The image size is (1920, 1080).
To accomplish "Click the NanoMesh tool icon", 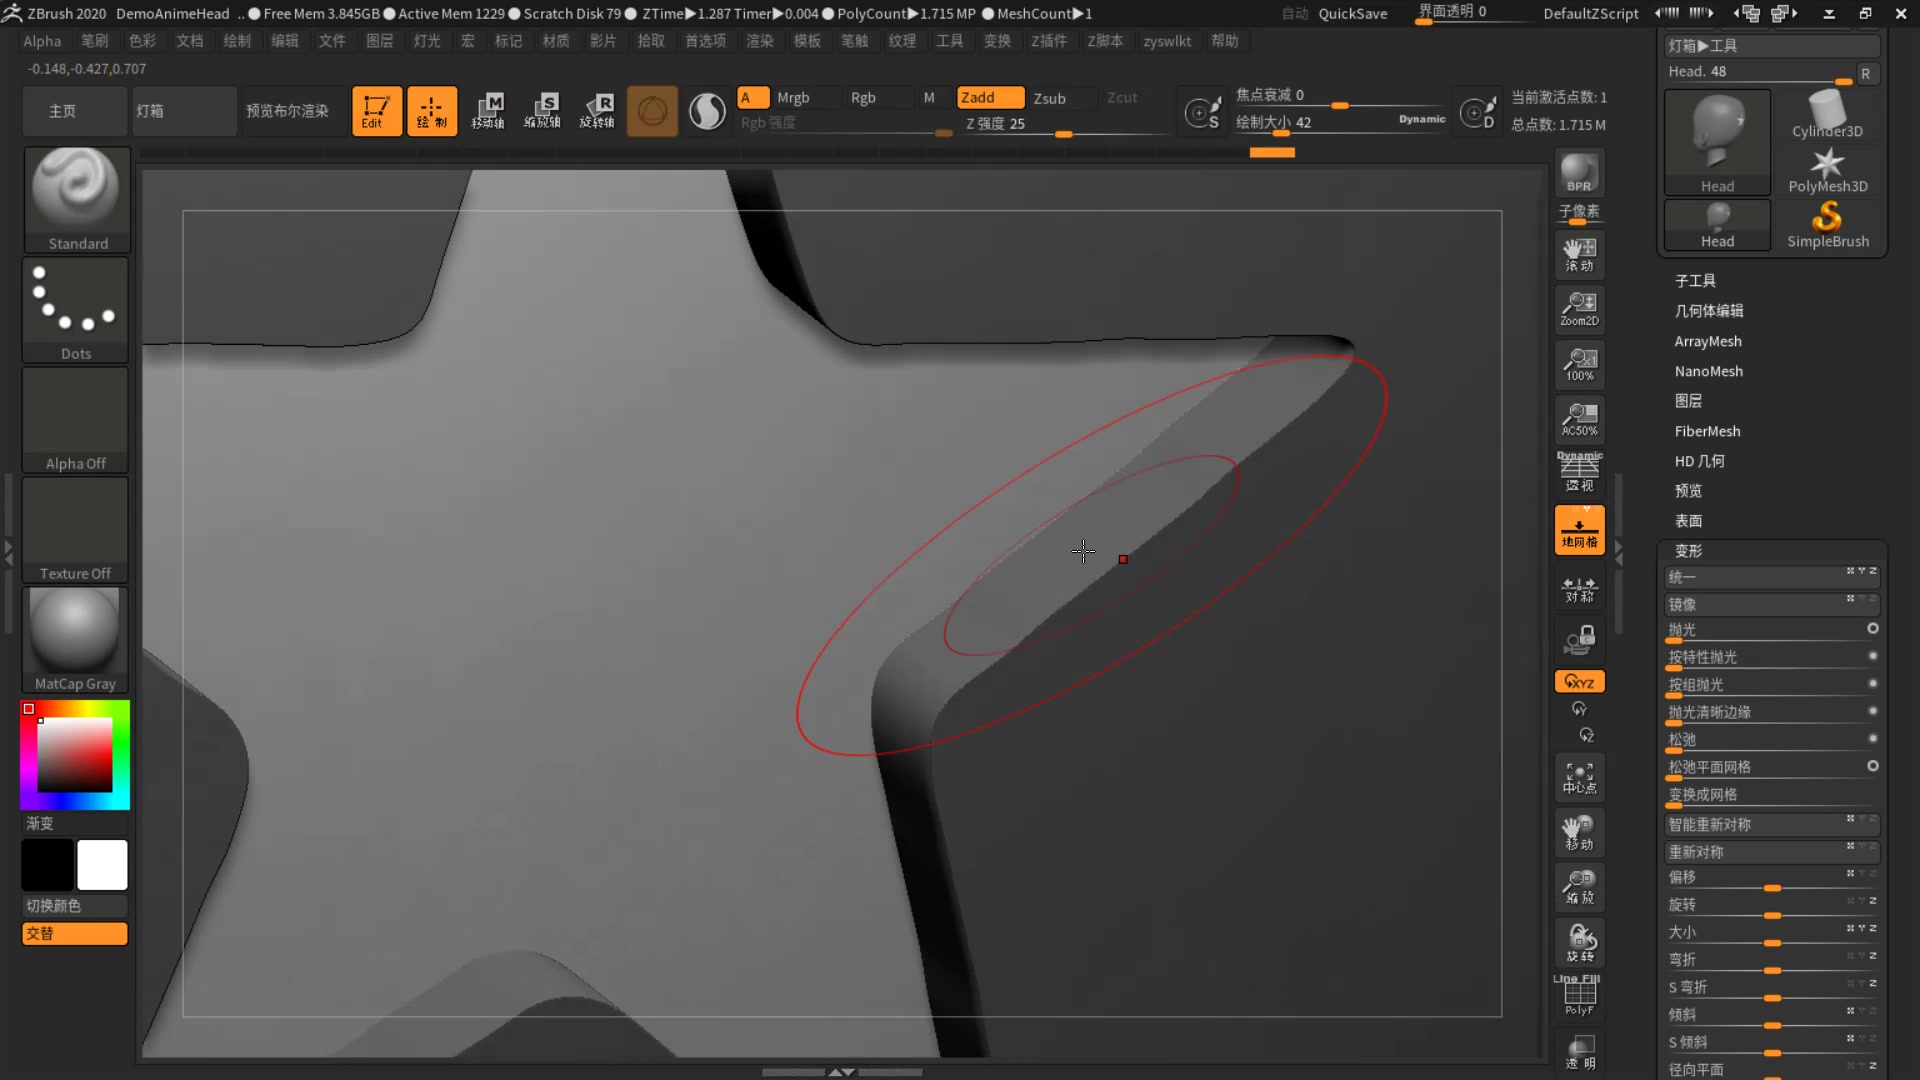I will pos(1709,371).
